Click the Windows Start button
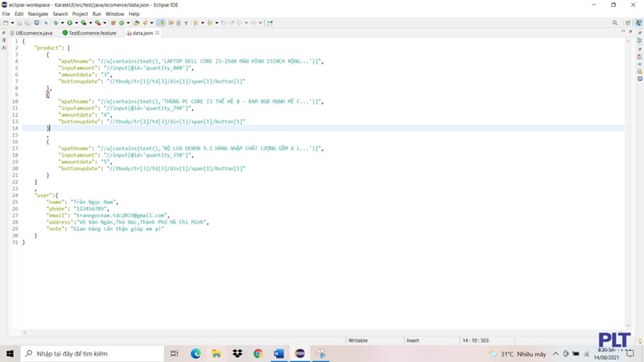 10,353
